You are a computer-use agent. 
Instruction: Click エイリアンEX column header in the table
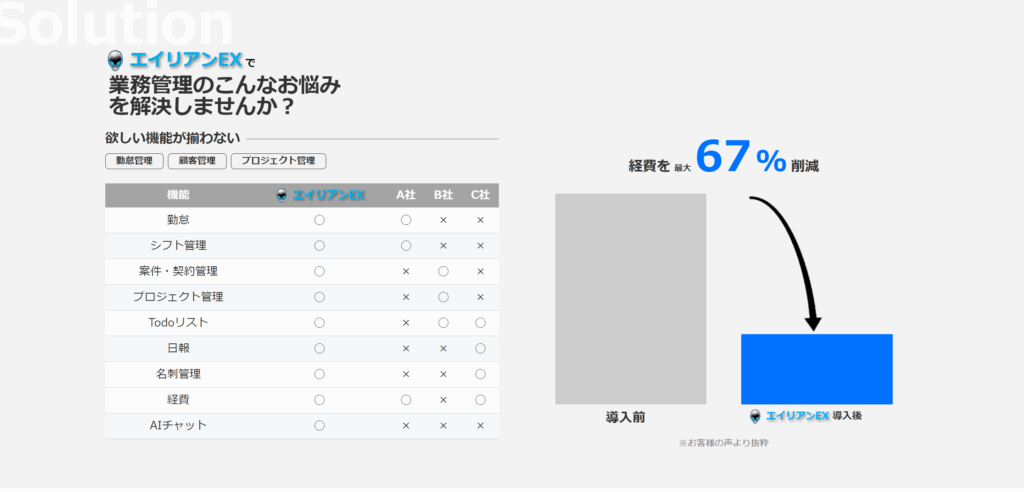(x=328, y=195)
